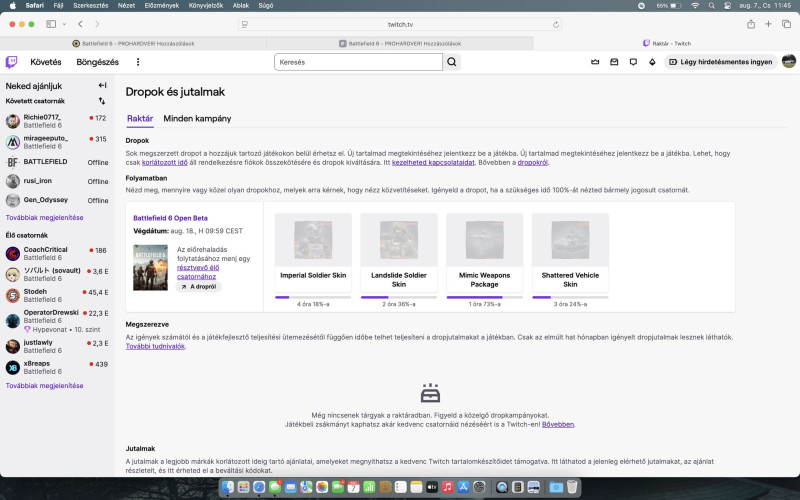Click the Követés nav link
The image size is (800, 500).
(x=46, y=62)
